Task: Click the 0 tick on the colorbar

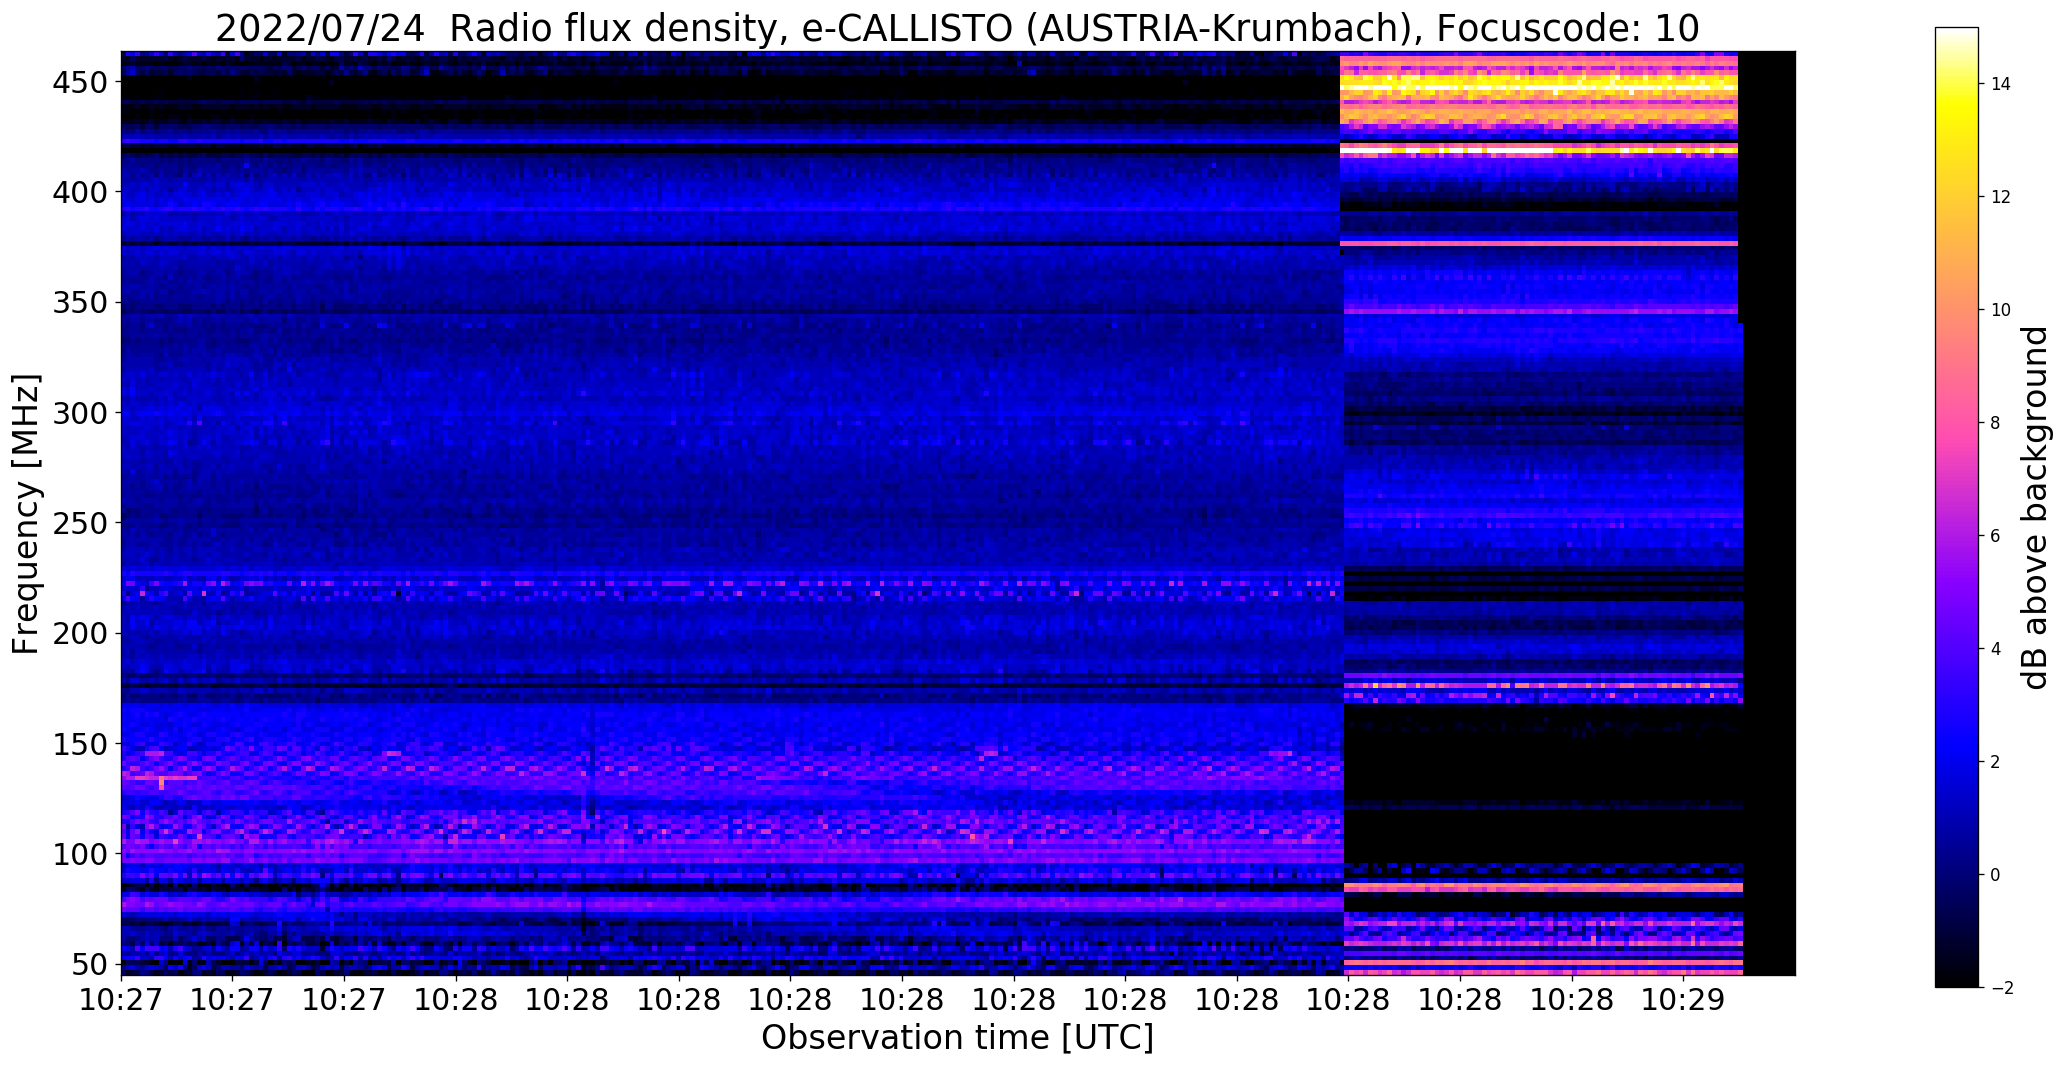Action: [1996, 875]
